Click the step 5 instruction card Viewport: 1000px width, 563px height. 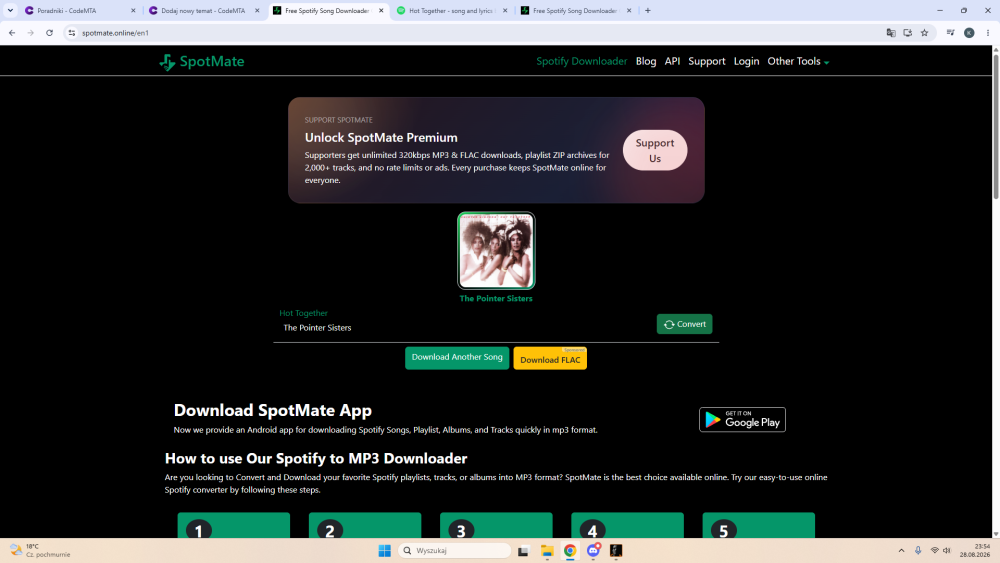[x=758, y=525]
